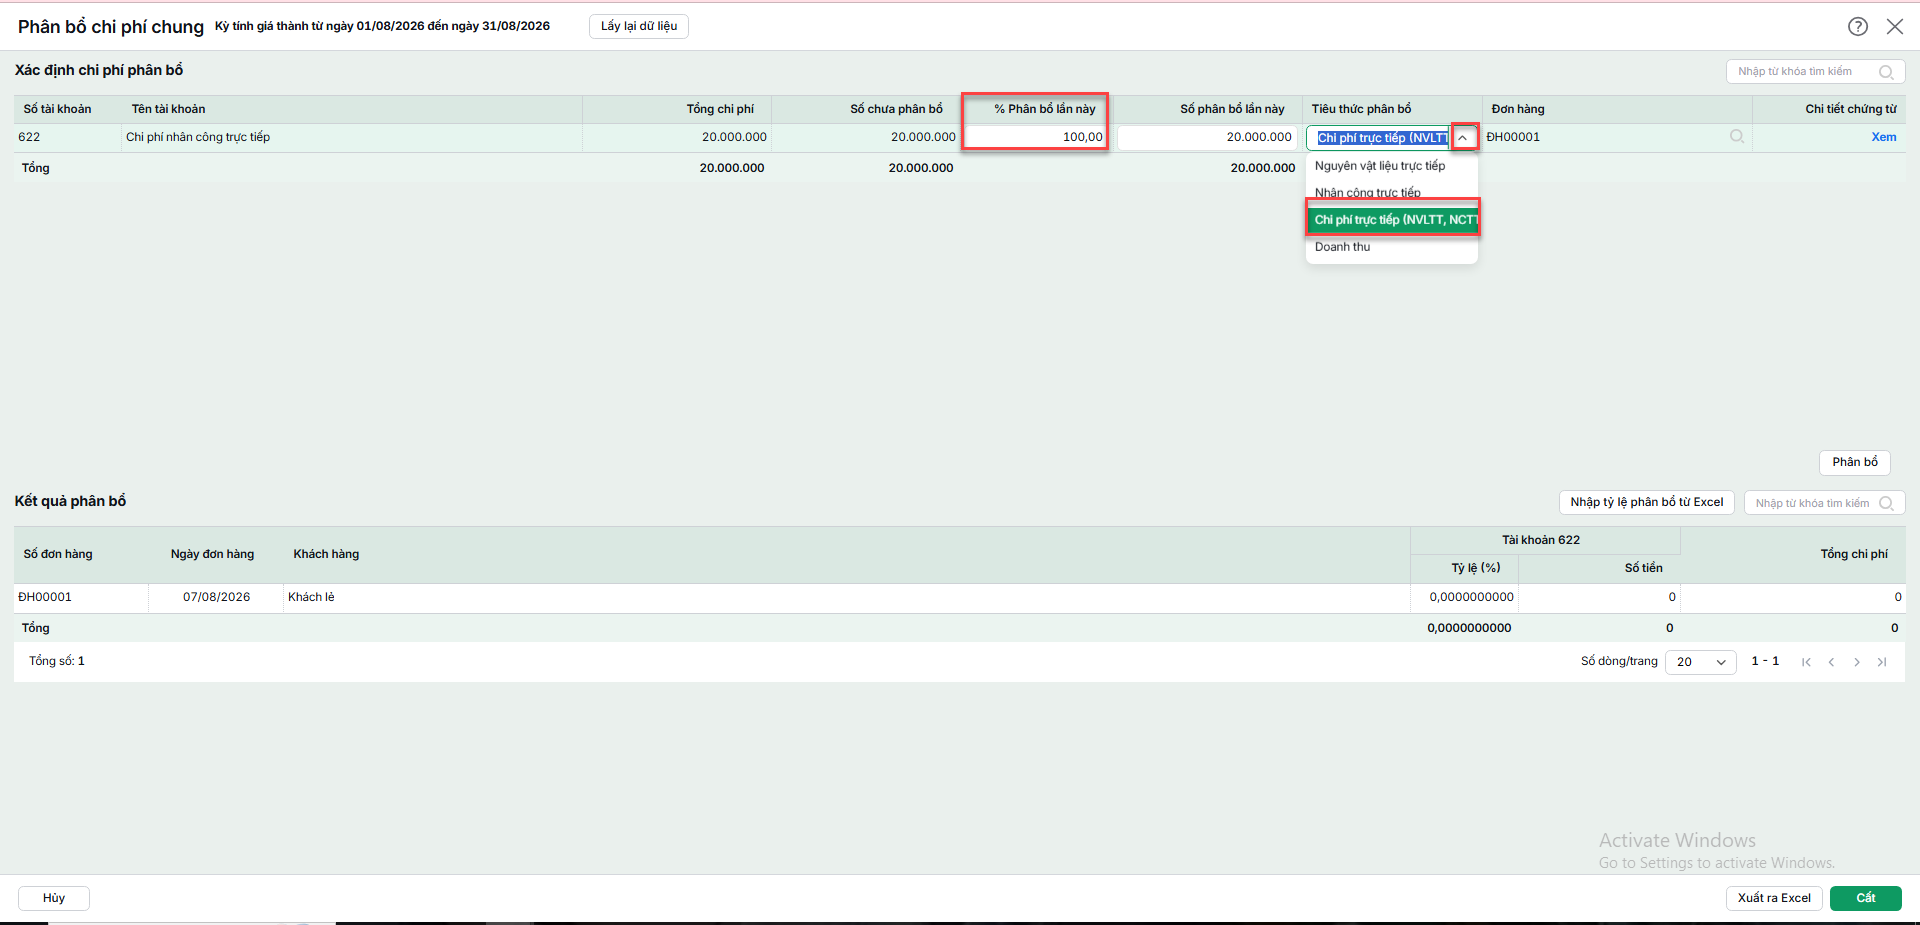The image size is (1920, 925).
Task: Click Nhập tỷ lệ phân bổ từ Excel
Action: [x=1646, y=502]
